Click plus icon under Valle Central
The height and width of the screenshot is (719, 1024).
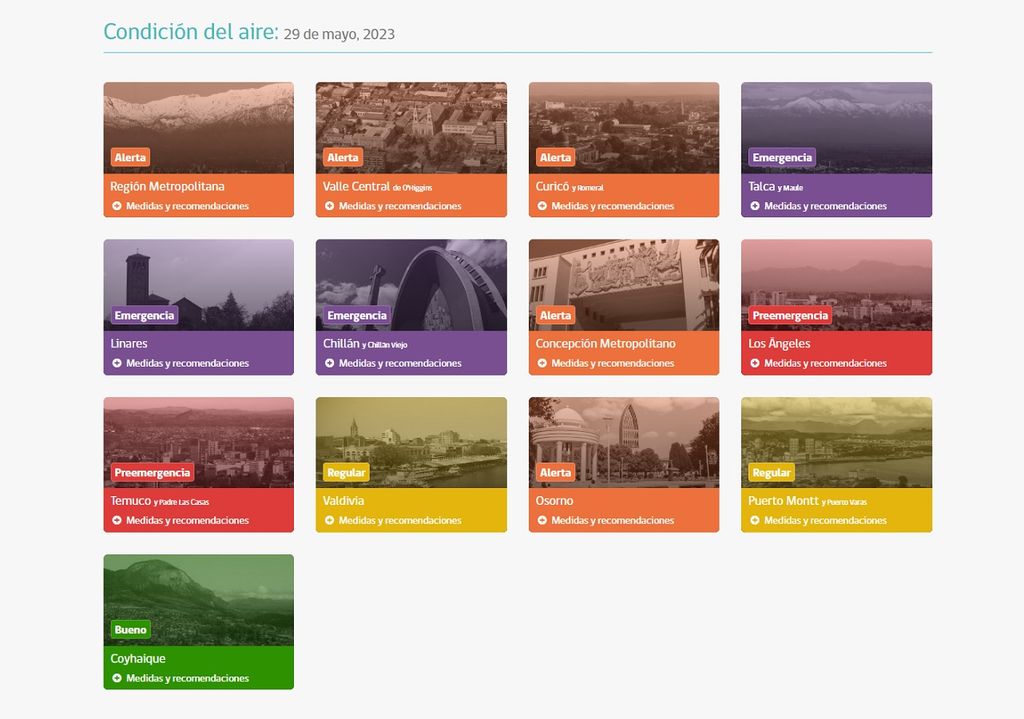(330, 206)
